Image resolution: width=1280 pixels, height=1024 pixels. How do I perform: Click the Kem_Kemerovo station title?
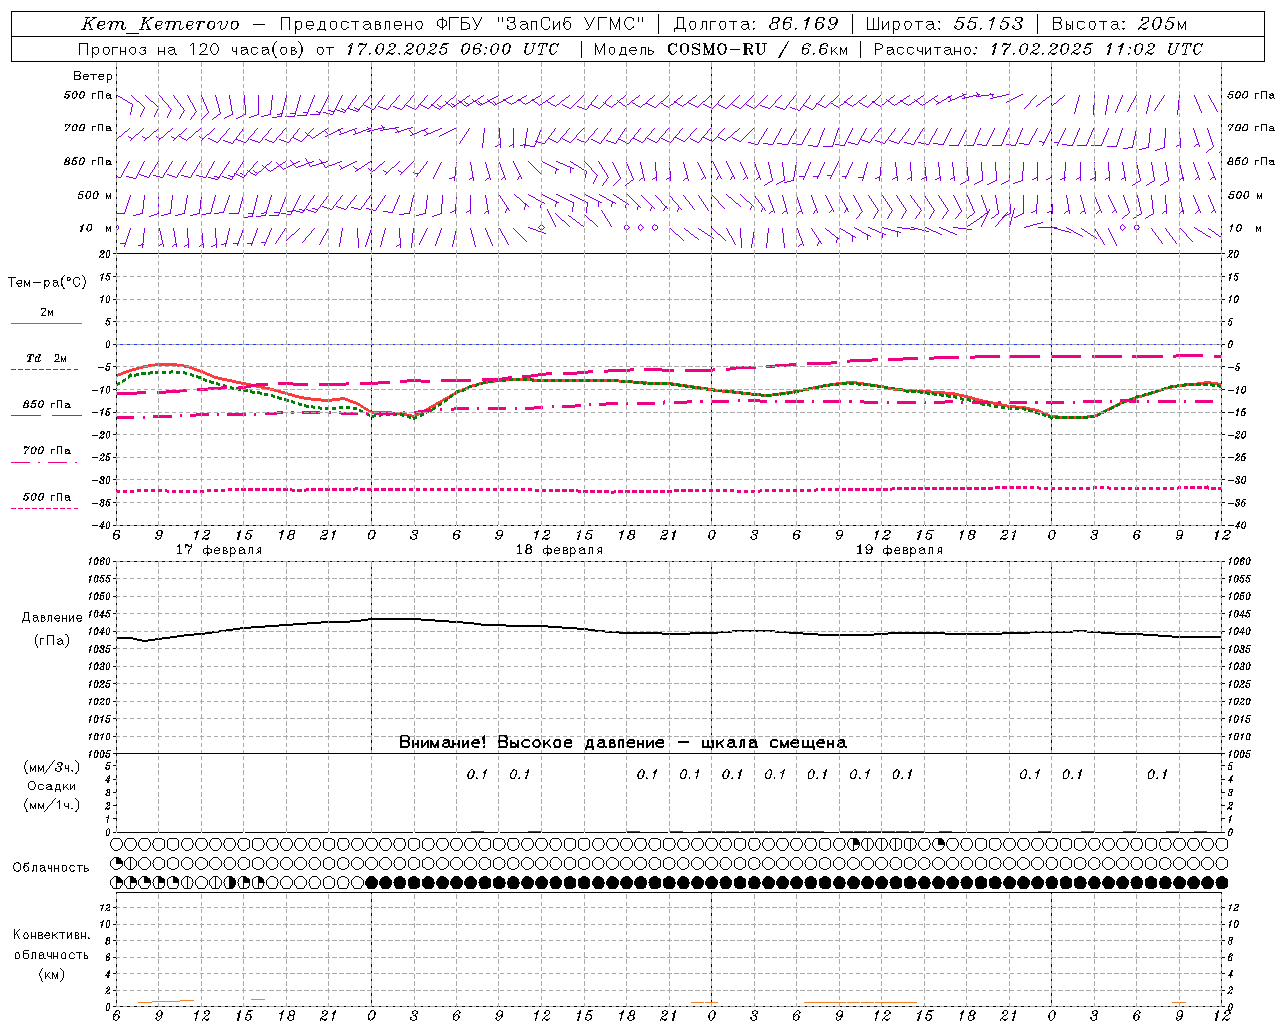pyautogui.click(x=161, y=24)
